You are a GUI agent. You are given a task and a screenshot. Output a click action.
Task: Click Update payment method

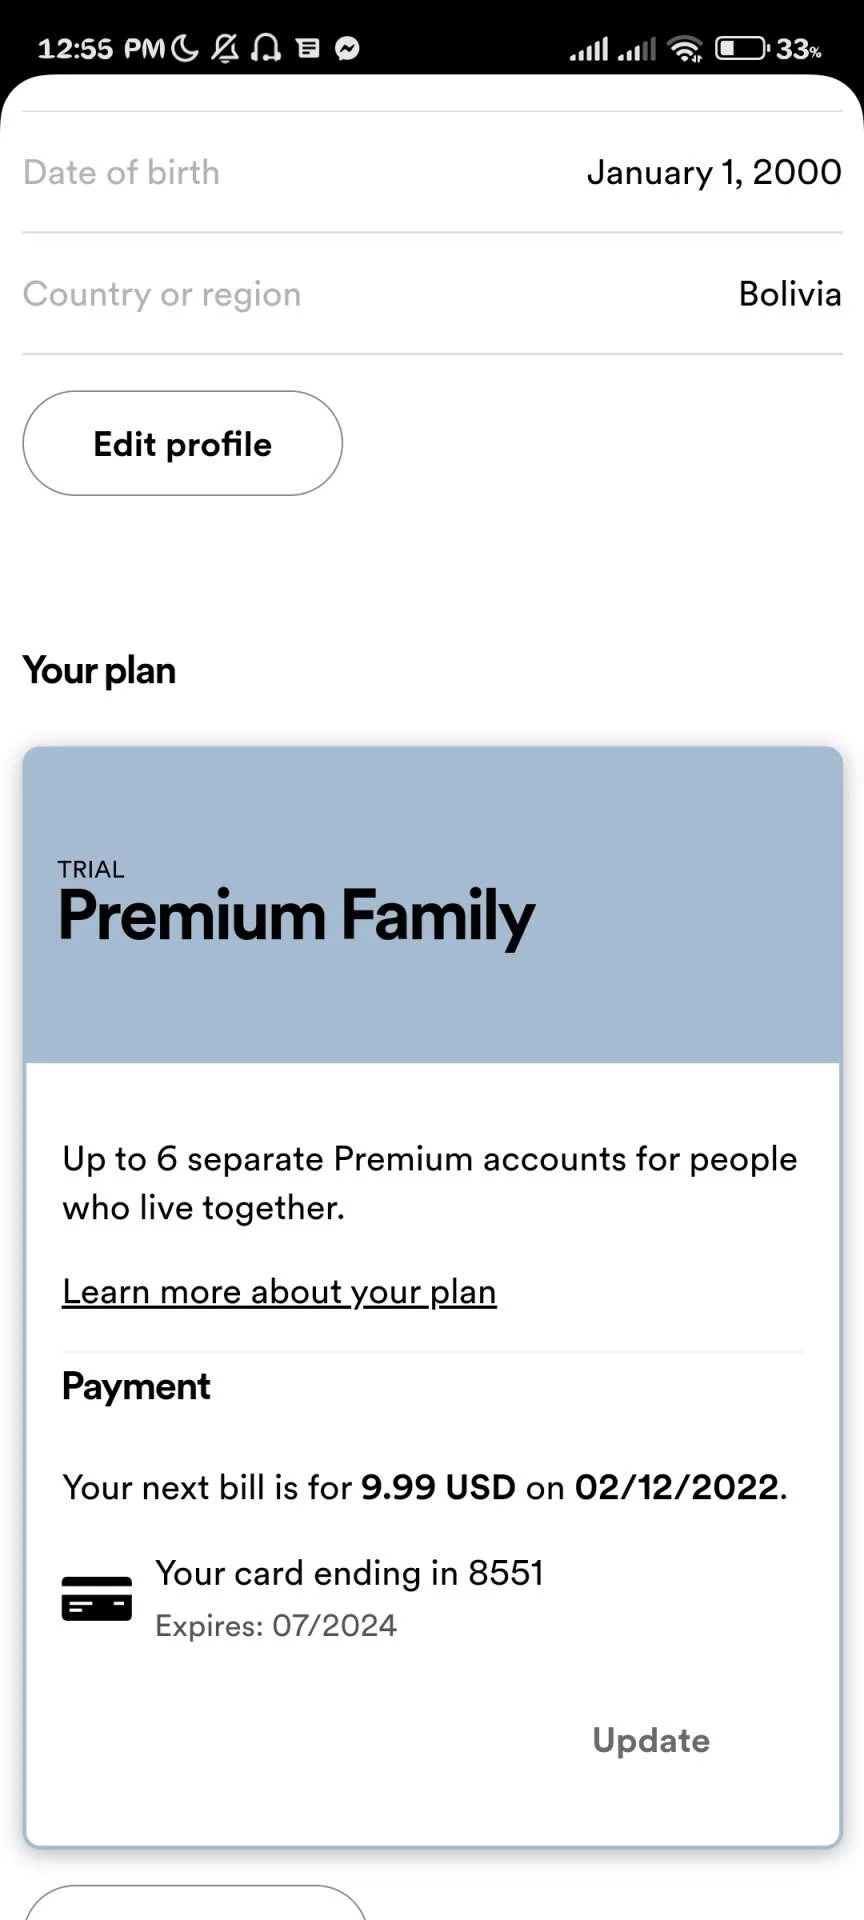[x=651, y=1740]
